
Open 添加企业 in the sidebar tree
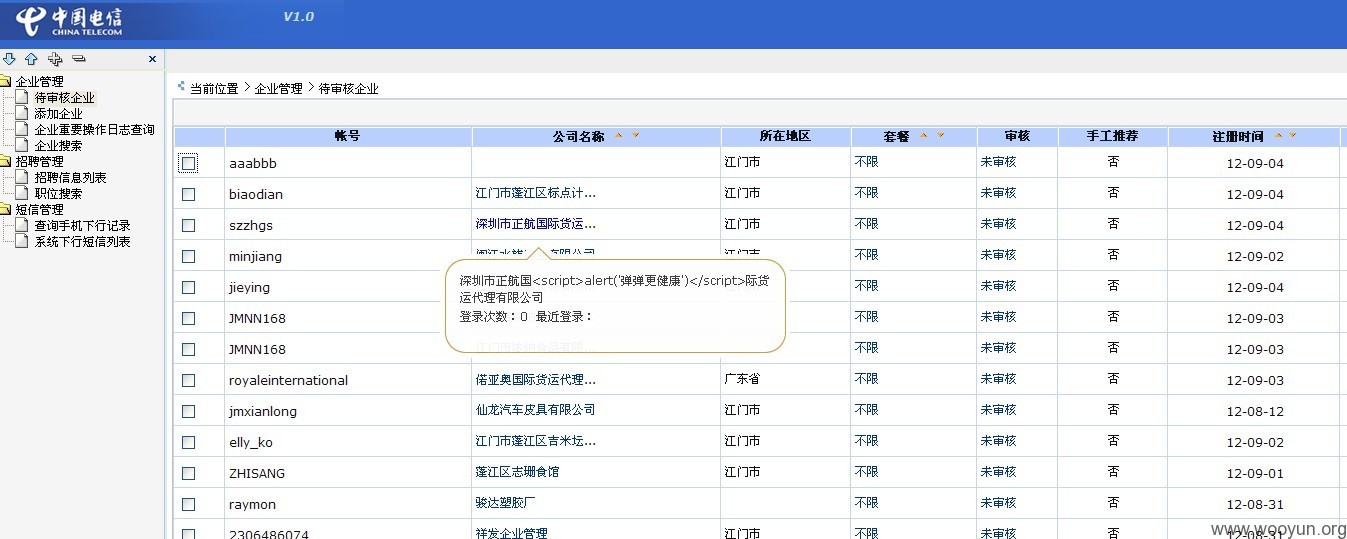(x=58, y=114)
